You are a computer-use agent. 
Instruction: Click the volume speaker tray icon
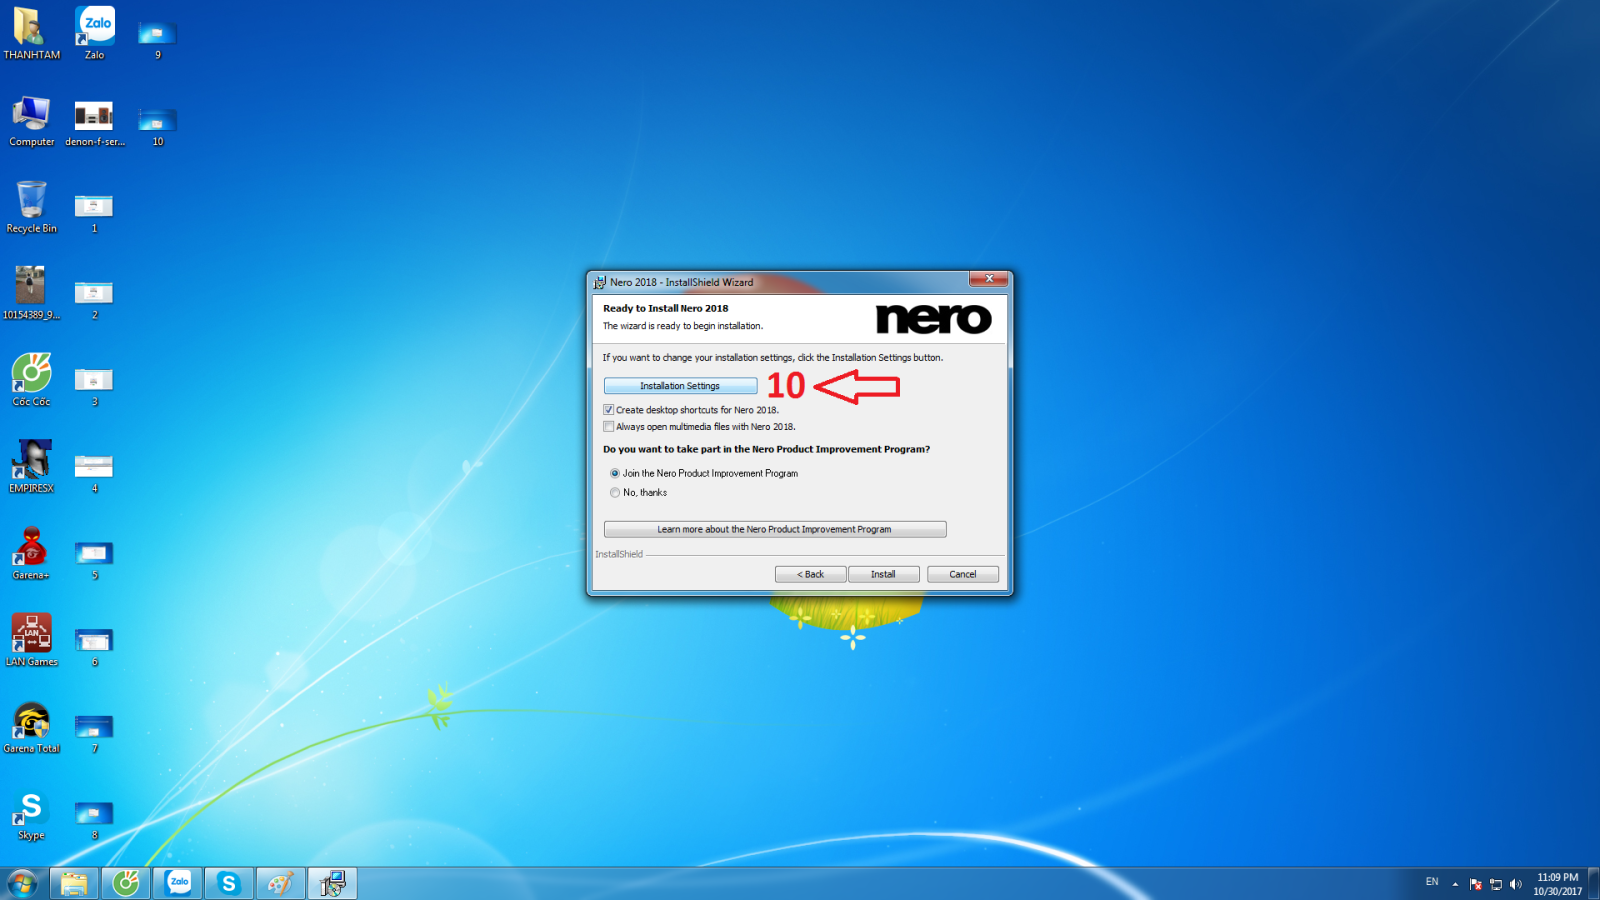tap(1516, 884)
